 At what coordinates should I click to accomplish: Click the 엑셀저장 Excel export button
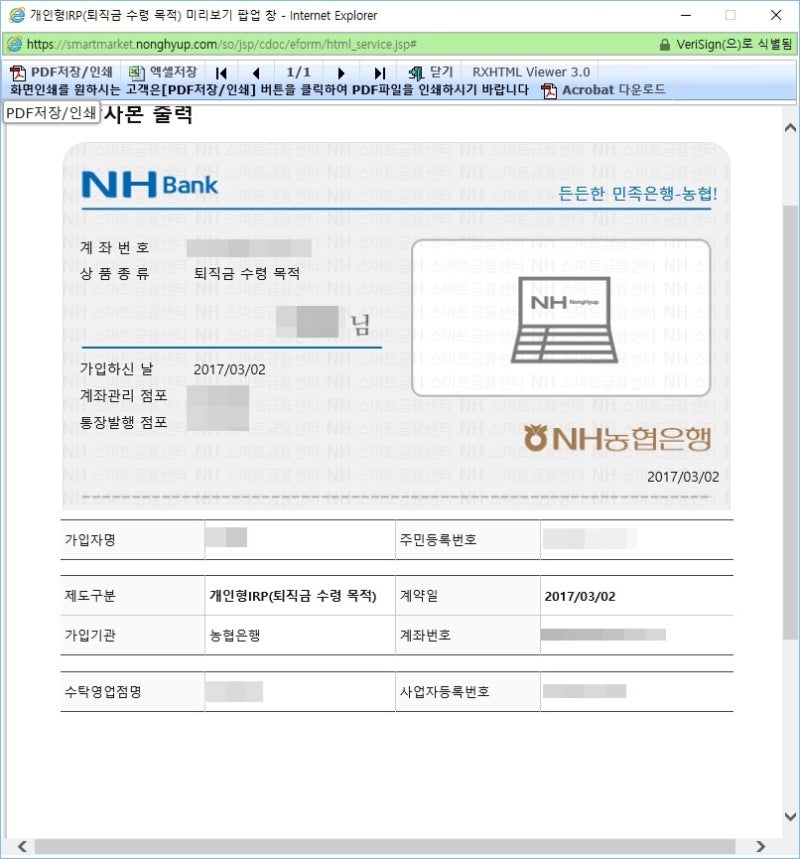tap(163, 72)
